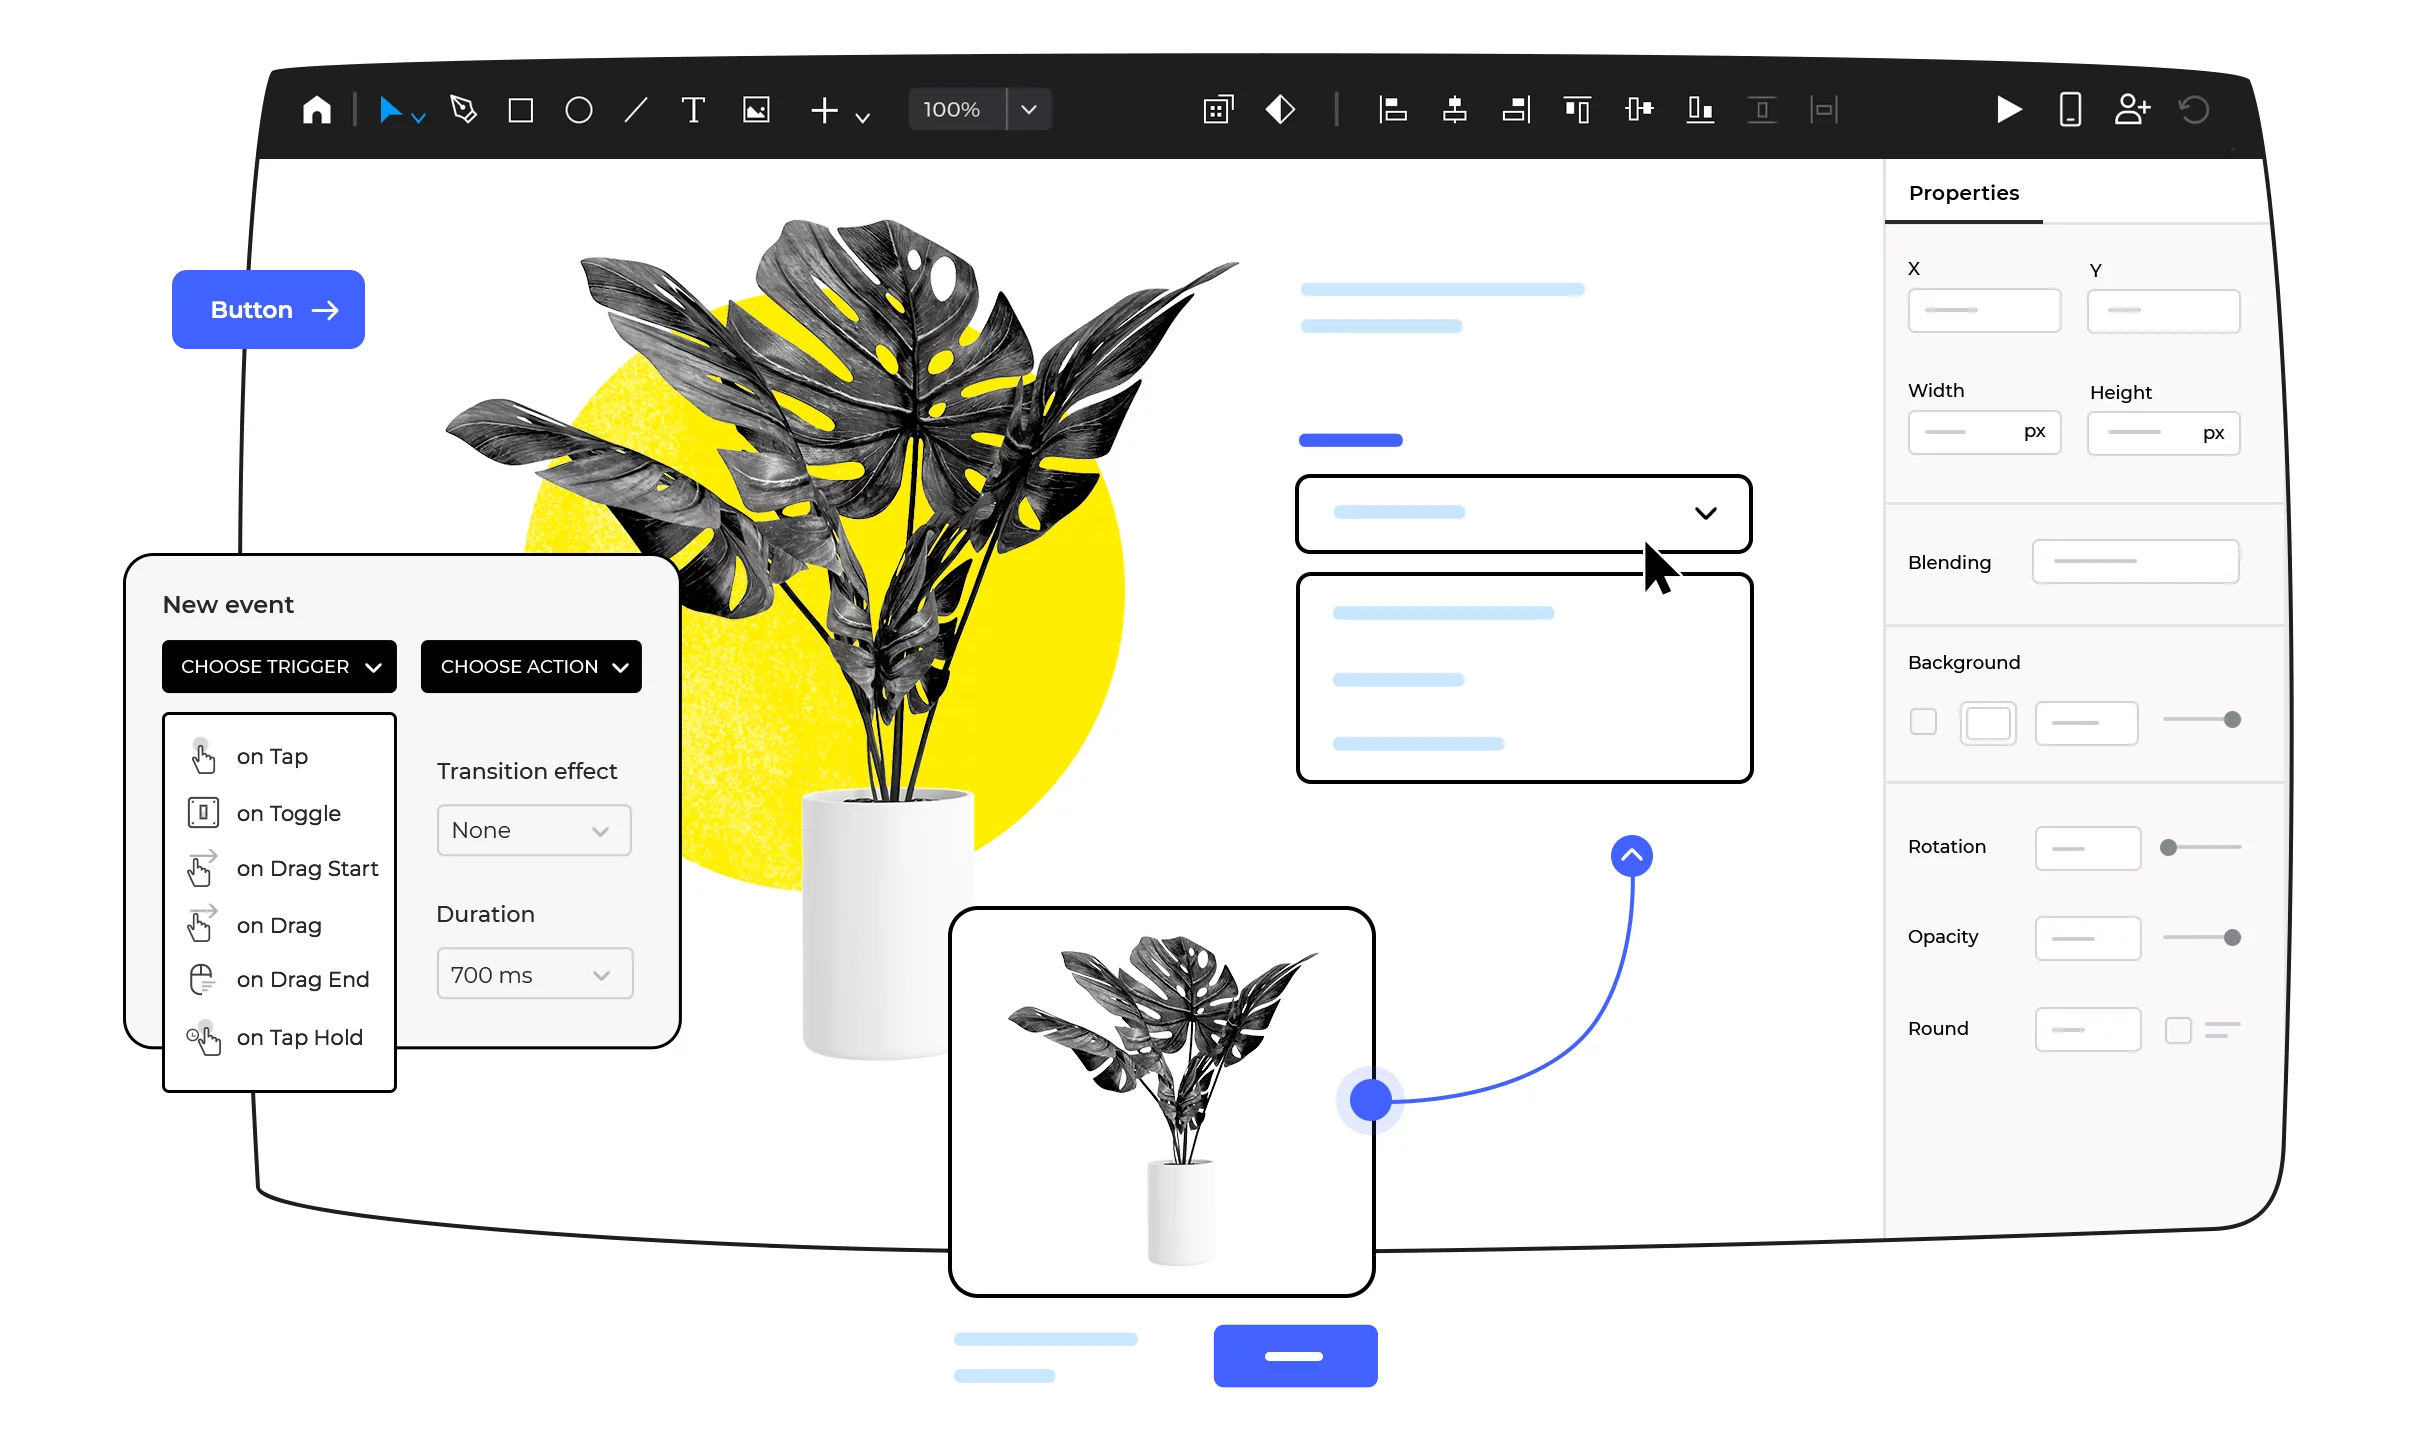
Task: Select the on Drag End trigger
Action: coord(302,980)
